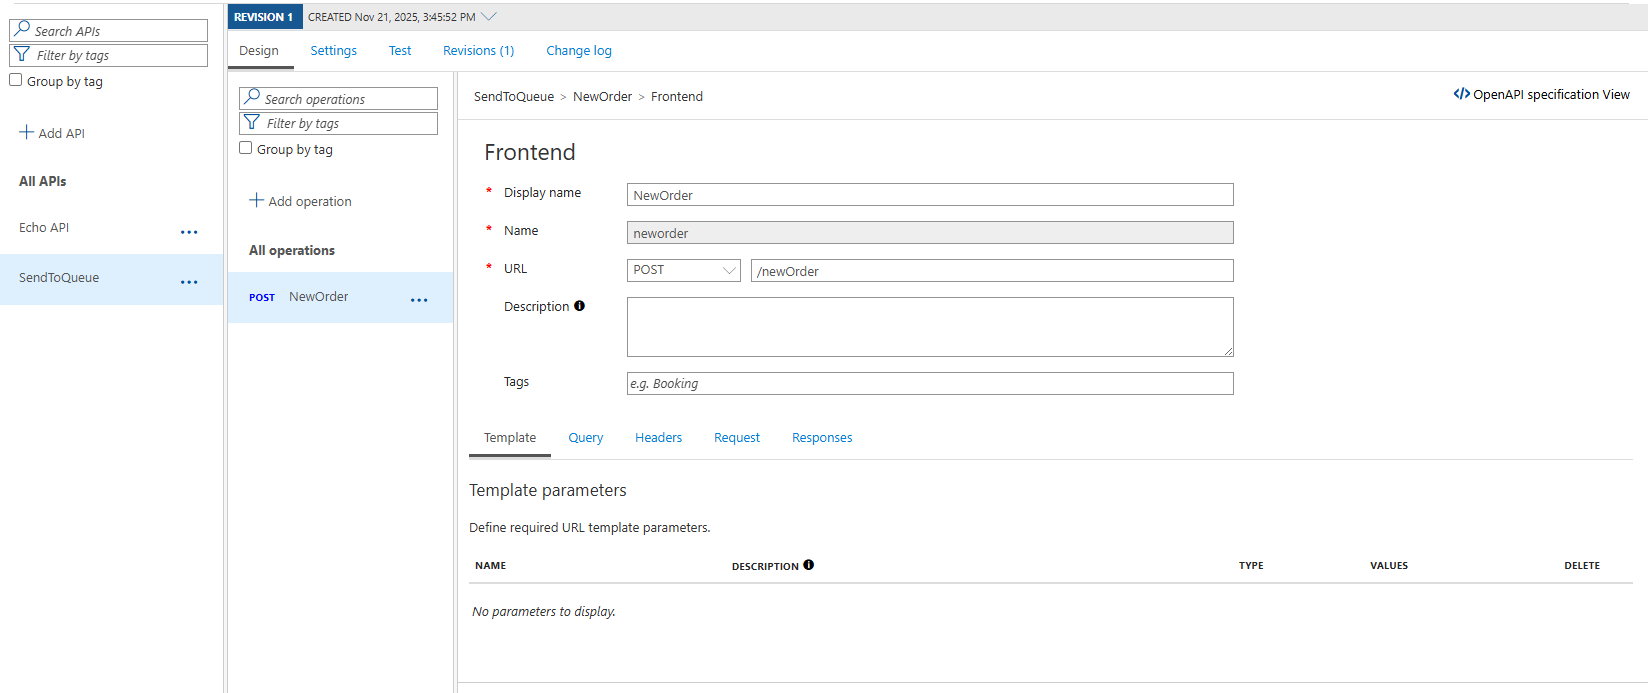1648x693 pixels.
Task: Expand the revision dropdown chevron
Action: coord(489,17)
